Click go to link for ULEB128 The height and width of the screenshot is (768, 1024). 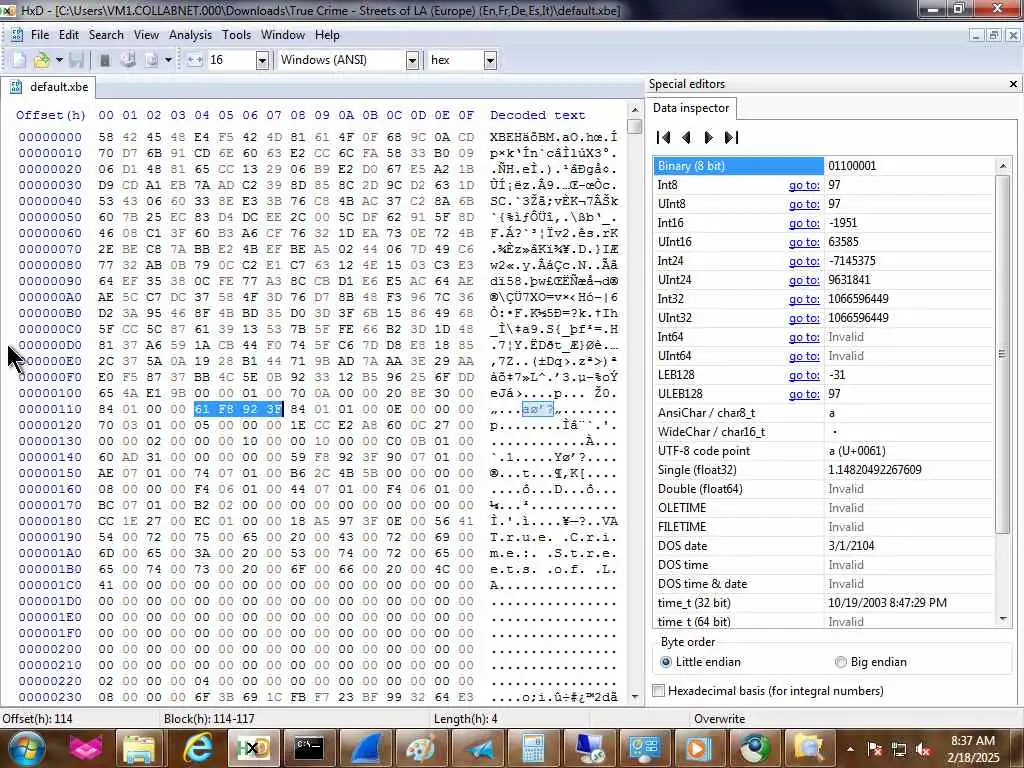804,394
